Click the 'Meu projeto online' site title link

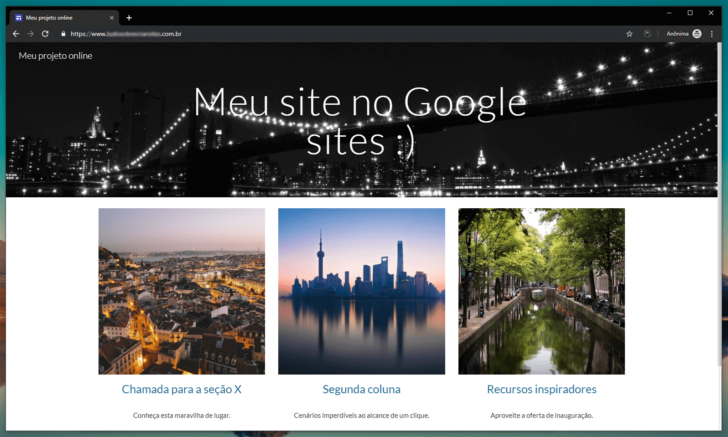(x=55, y=56)
